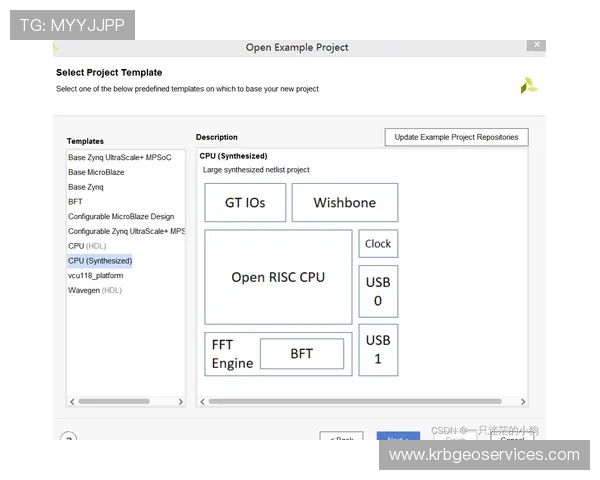Select the Wavegen (HDL) template
Viewport: 600px width, 480px height.
coord(94,290)
